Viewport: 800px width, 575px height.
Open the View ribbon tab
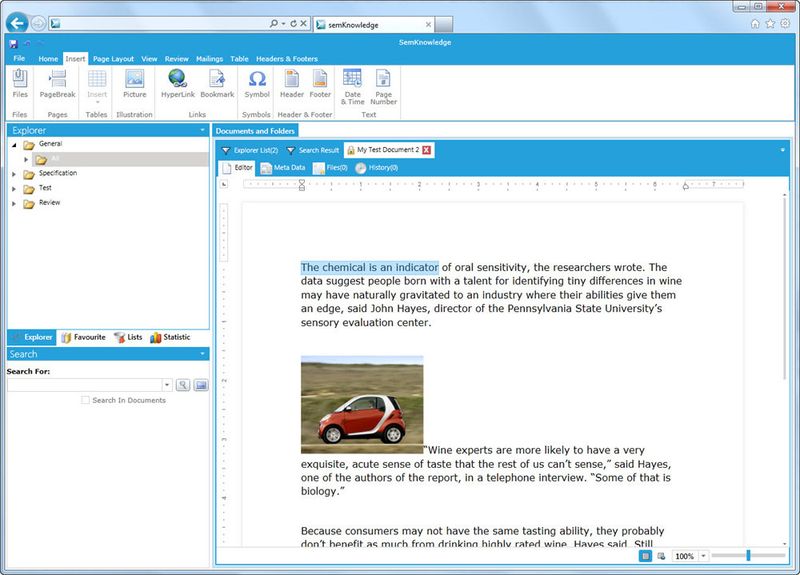click(149, 59)
